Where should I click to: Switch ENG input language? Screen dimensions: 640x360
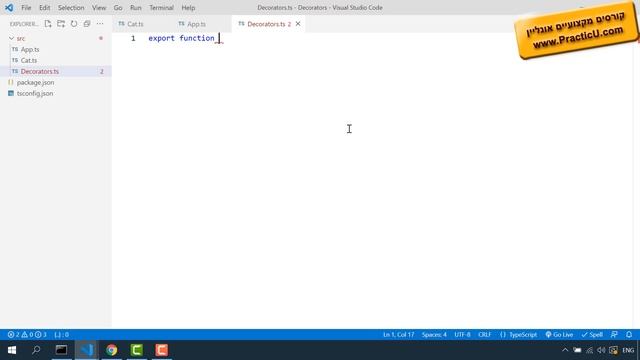(628, 350)
